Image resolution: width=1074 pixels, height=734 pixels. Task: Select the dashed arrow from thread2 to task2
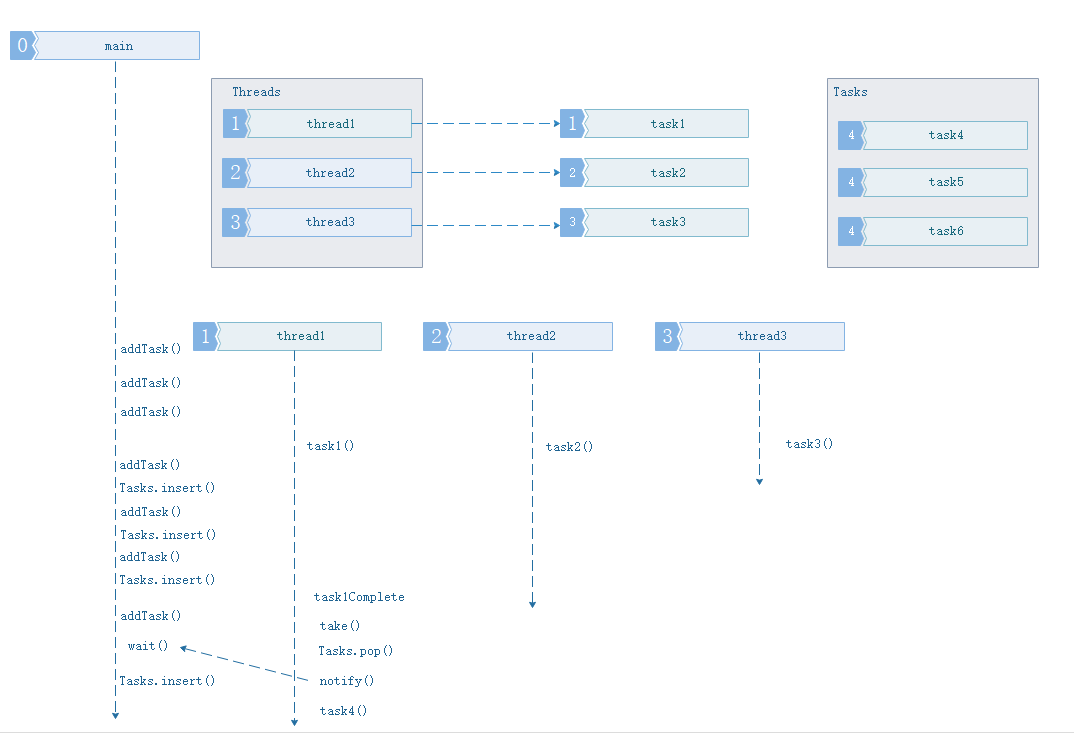coord(486,173)
